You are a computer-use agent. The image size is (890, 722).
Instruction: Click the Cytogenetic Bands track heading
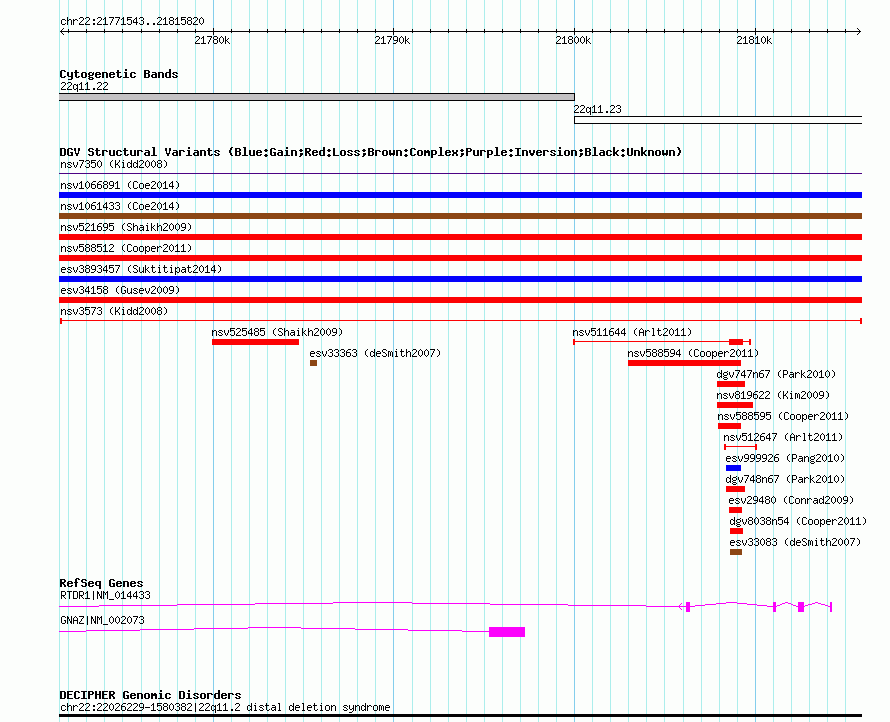(119, 74)
